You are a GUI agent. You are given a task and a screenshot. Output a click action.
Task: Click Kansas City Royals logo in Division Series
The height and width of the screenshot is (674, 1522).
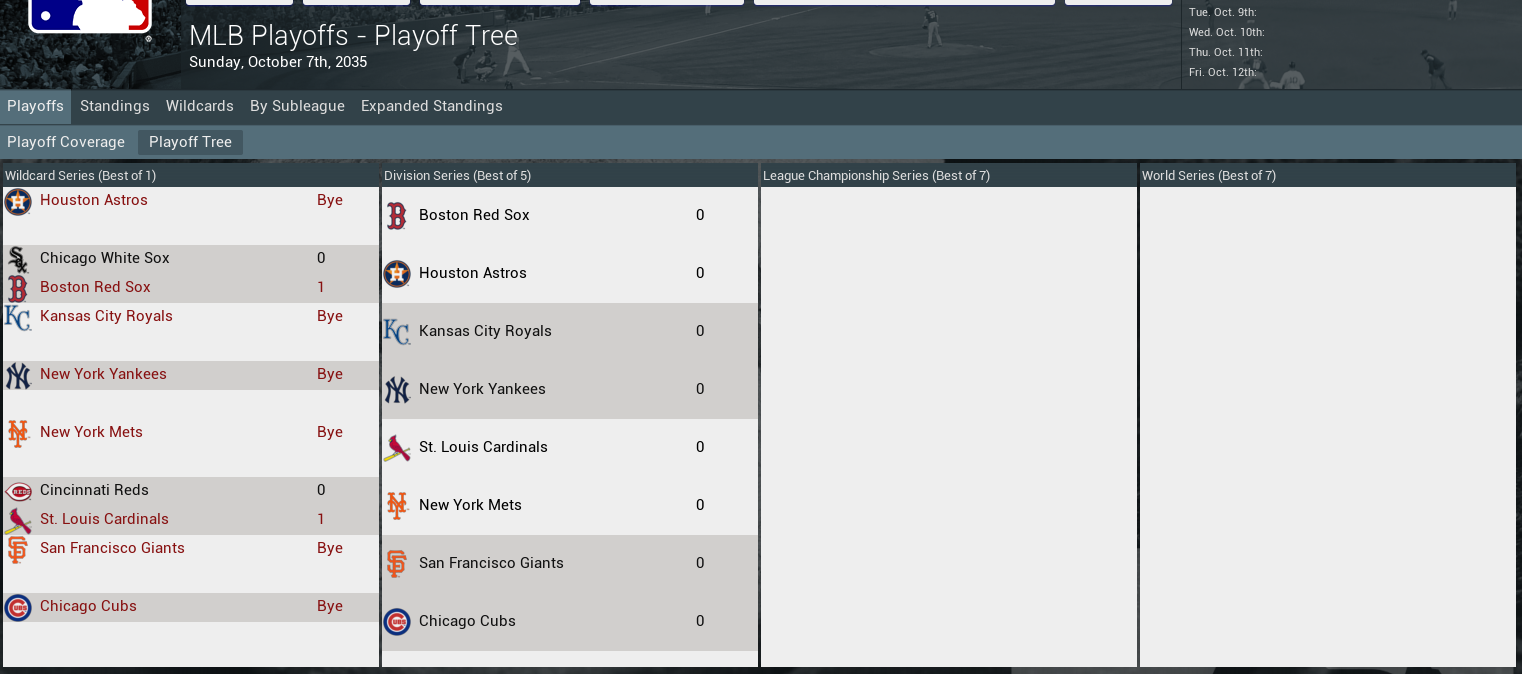[x=397, y=332]
